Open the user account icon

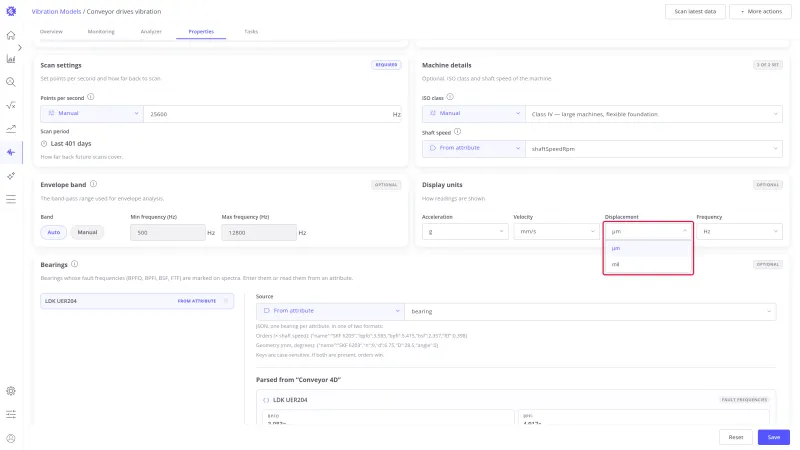(11, 438)
